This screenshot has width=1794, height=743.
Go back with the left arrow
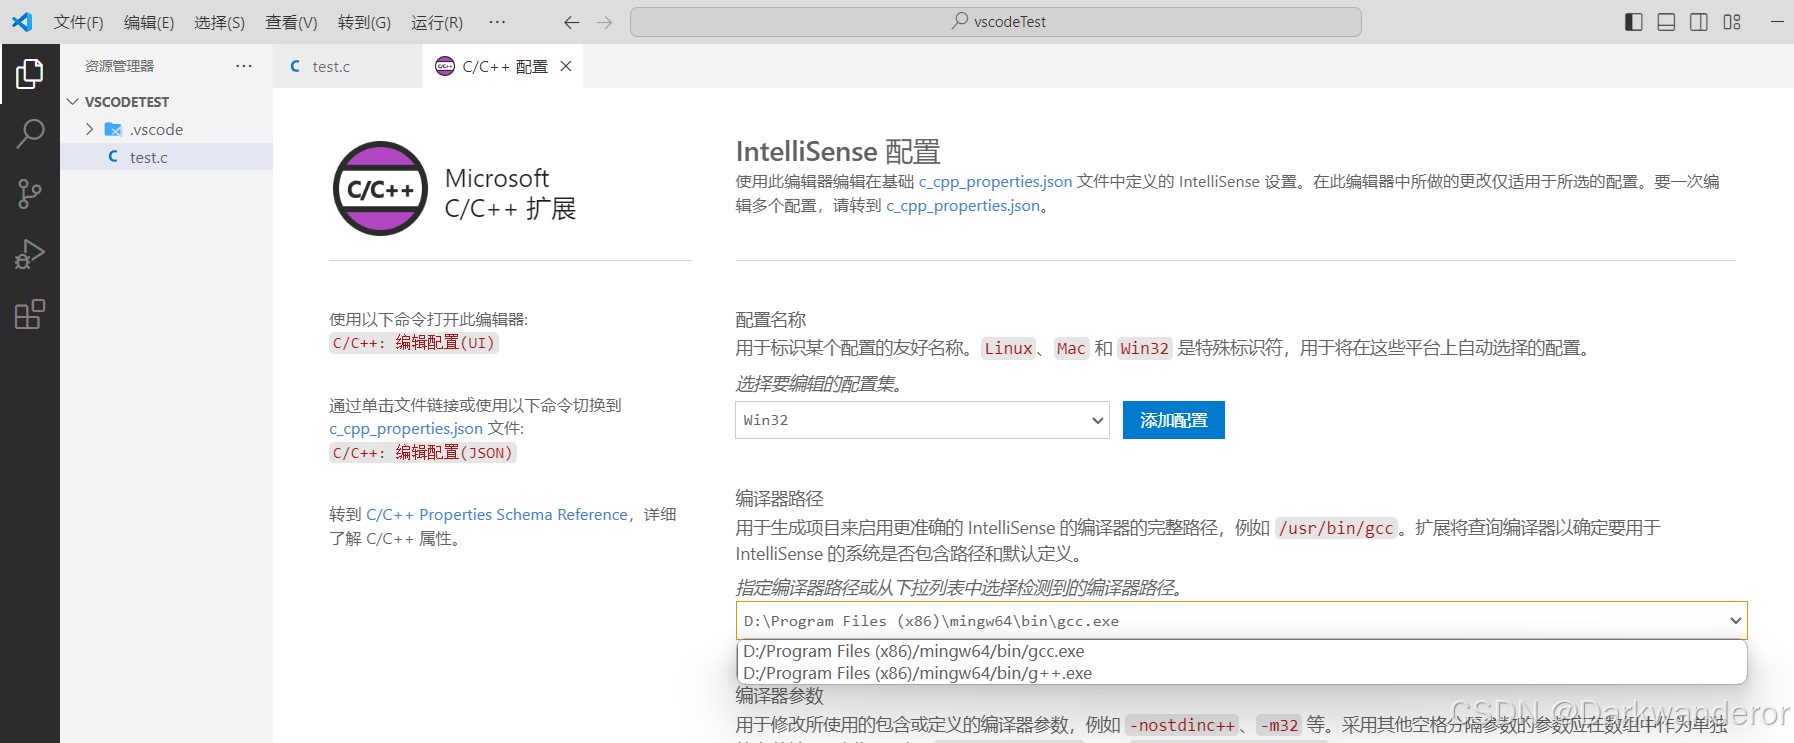pos(571,22)
